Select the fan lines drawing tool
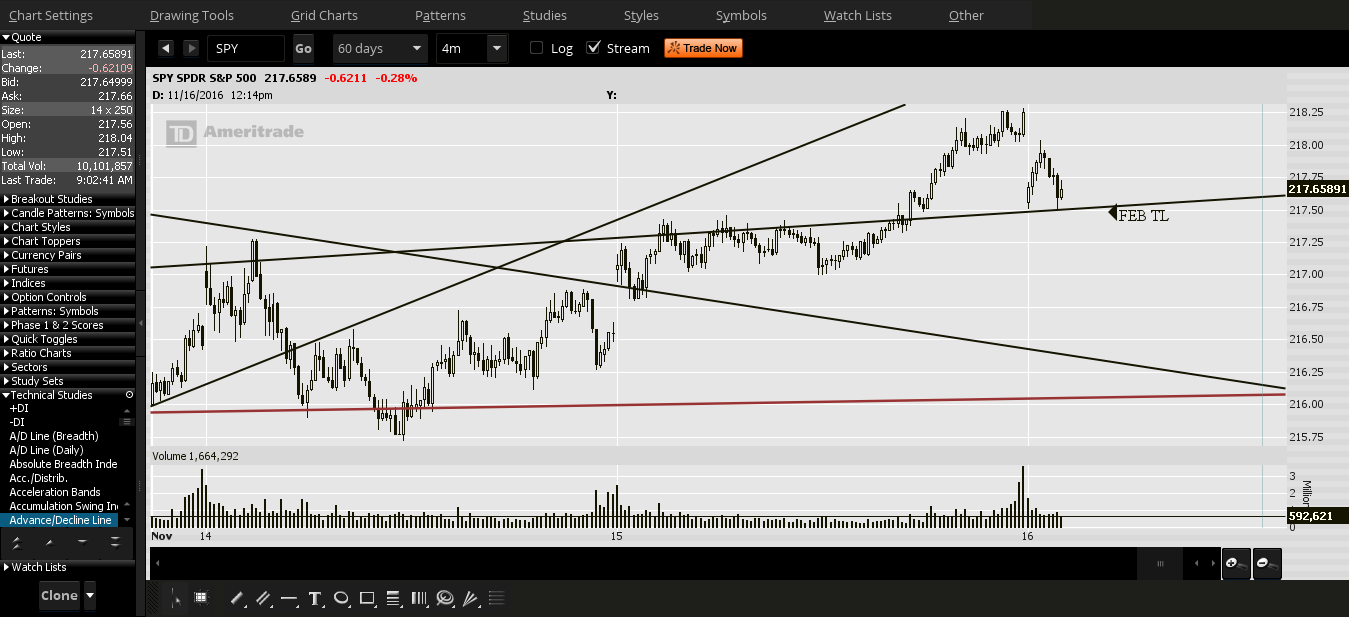This screenshot has height=617, width=1349. tap(471, 598)
